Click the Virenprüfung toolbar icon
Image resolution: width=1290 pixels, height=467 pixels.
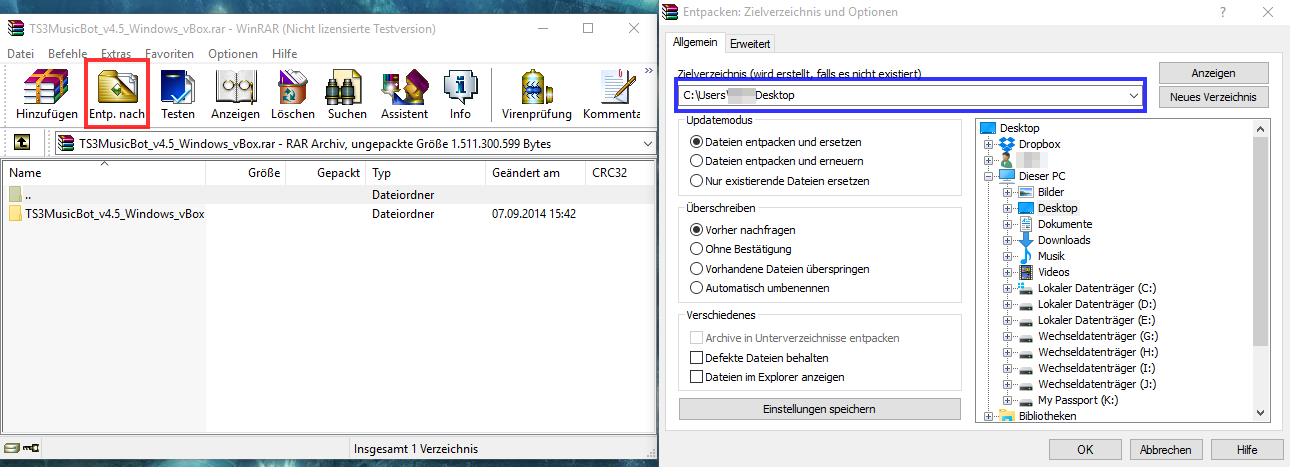pos(536,88)
